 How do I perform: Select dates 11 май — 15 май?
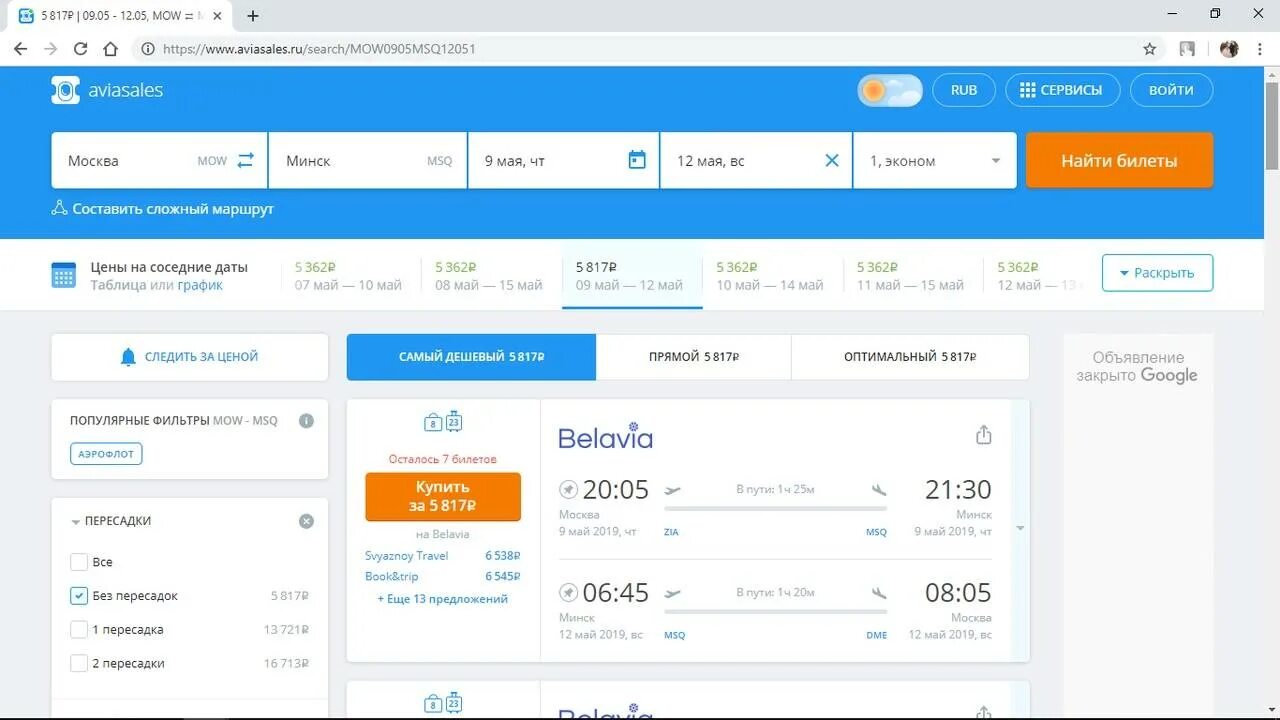coord(910,276)
